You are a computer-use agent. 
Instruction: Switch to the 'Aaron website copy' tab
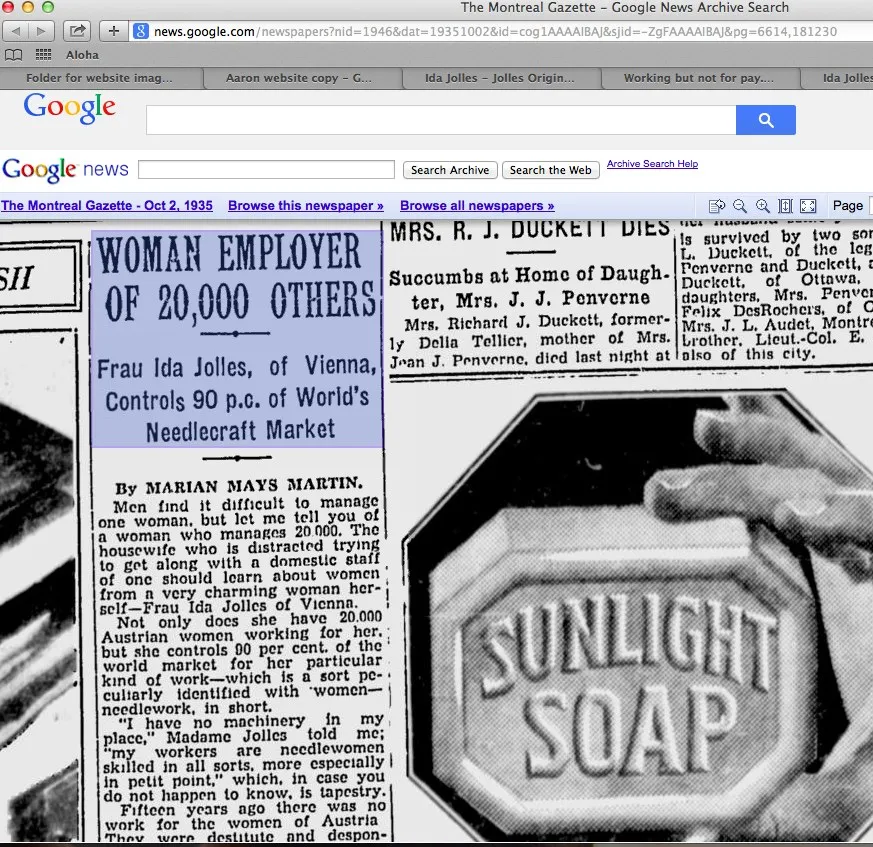(x=298, y=78)
